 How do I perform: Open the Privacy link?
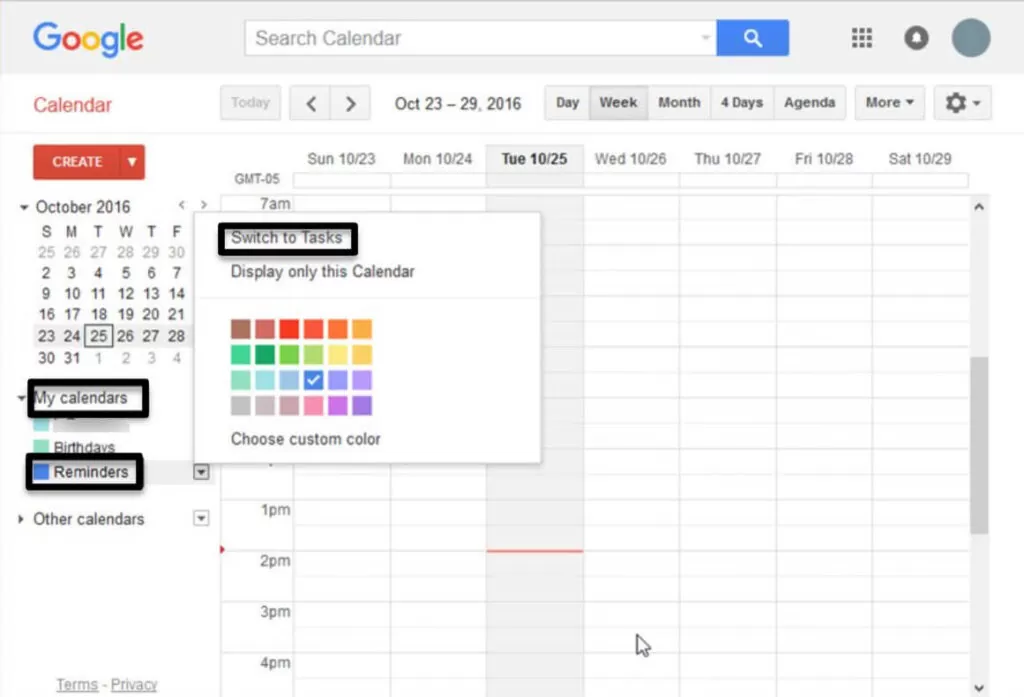pyautogui.click(x=134, y=685)
